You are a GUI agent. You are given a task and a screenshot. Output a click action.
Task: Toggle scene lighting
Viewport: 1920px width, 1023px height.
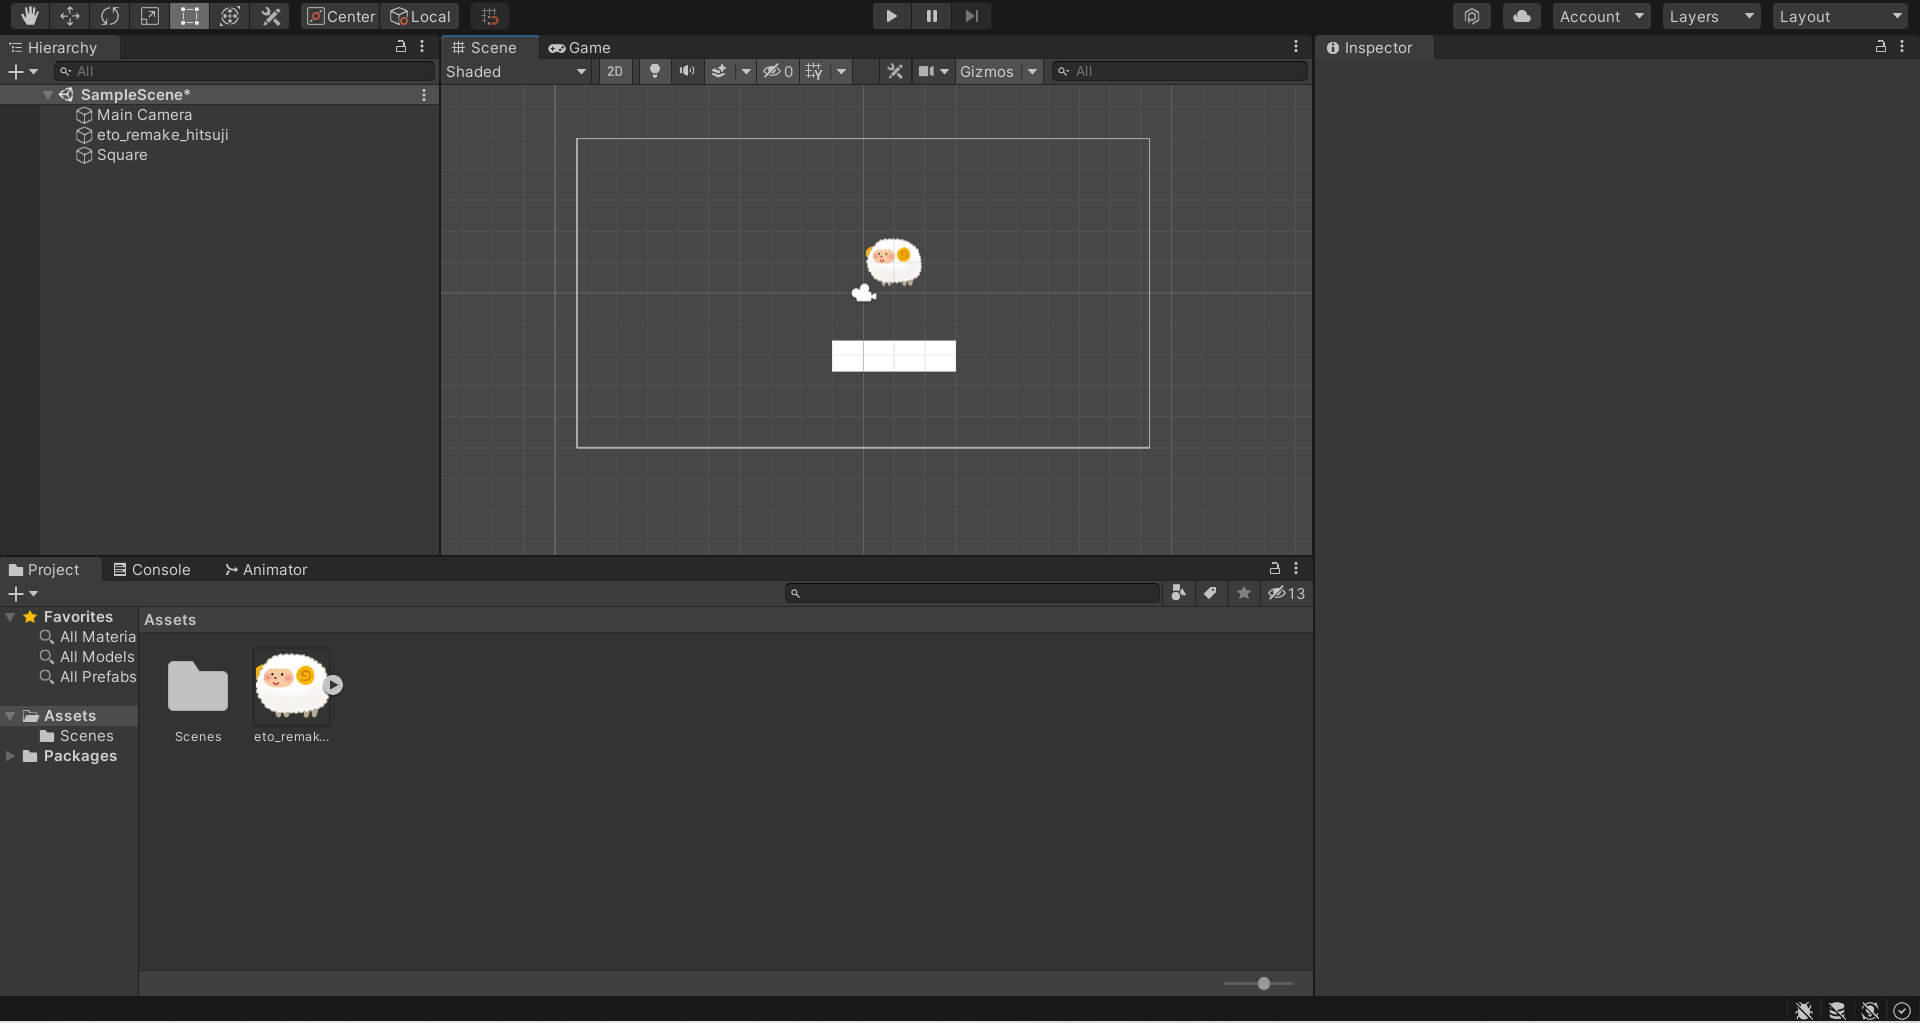(x=655, y=71)
